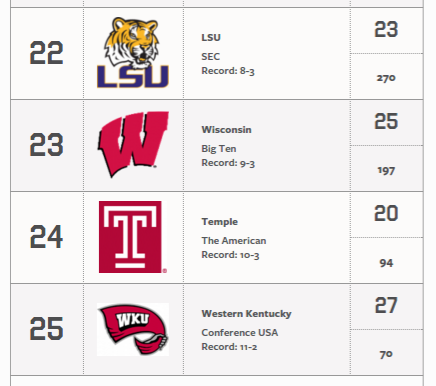Image resolution: width=436 pixels, height=386 pixels.
Task: Click Temple's The American conference text
Action: coord(234,241)
